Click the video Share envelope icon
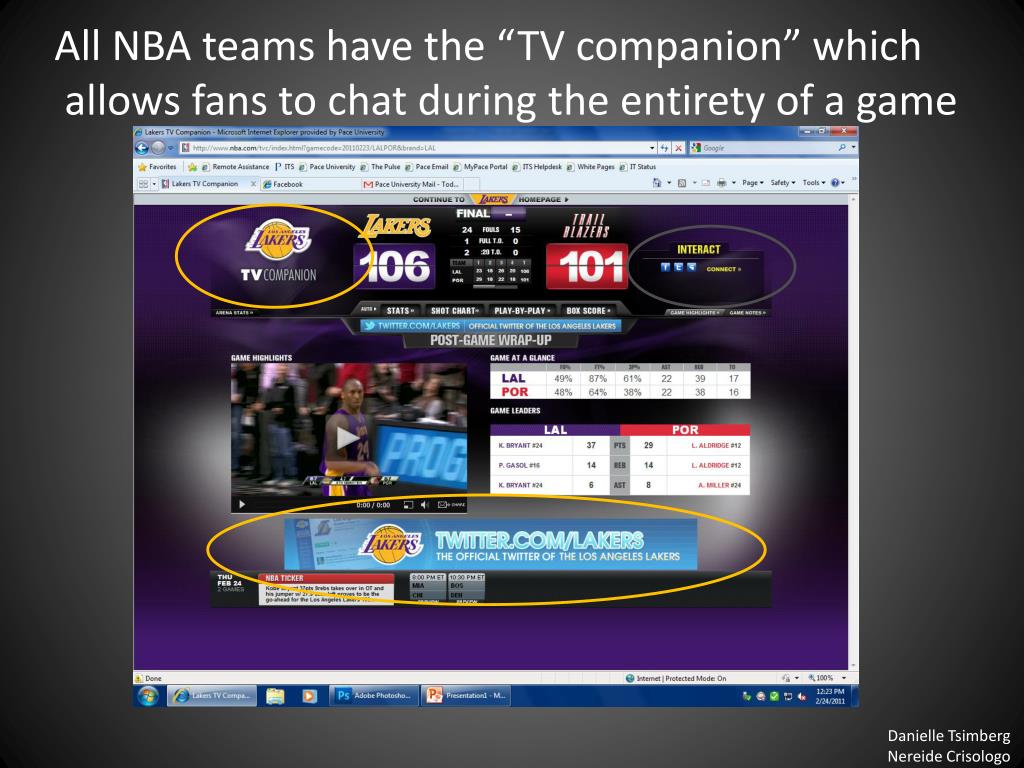Image resolution: width=1024 pixels, height=768 pixels. click(x=451, y=505)
